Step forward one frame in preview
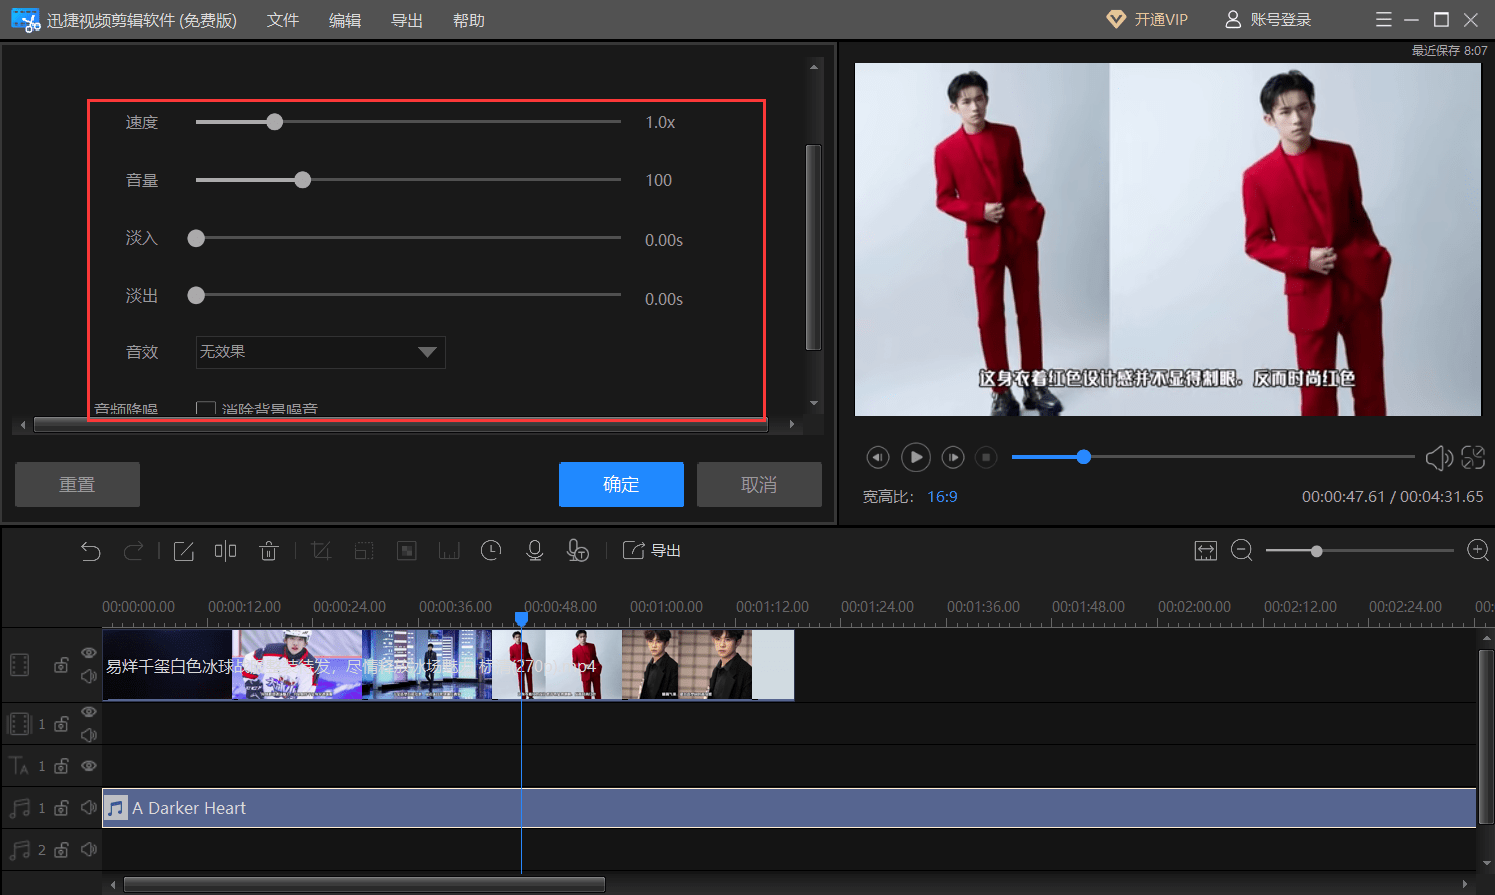The width and height of the screenshot is (1495, 895). (953, 457)
